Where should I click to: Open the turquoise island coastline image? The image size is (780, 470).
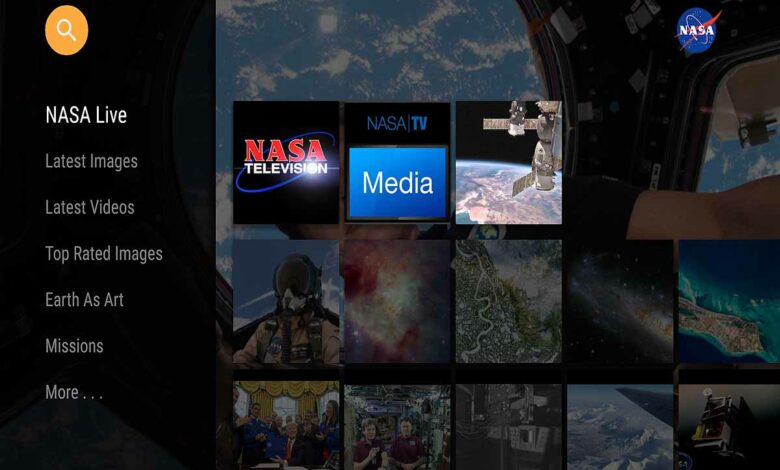tap(729, 301)
